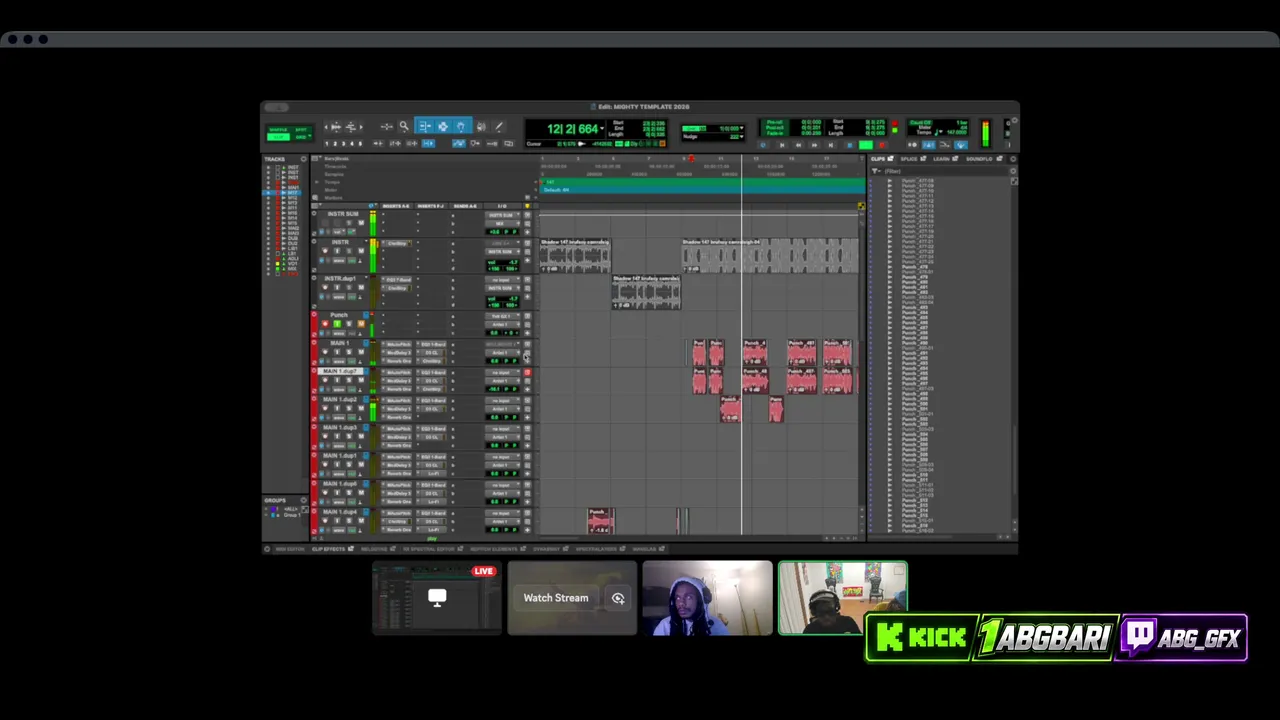Select the Scrubber speaker tool
The width and height of the screenshot is (1280, 720).
(x=481, y=127)
